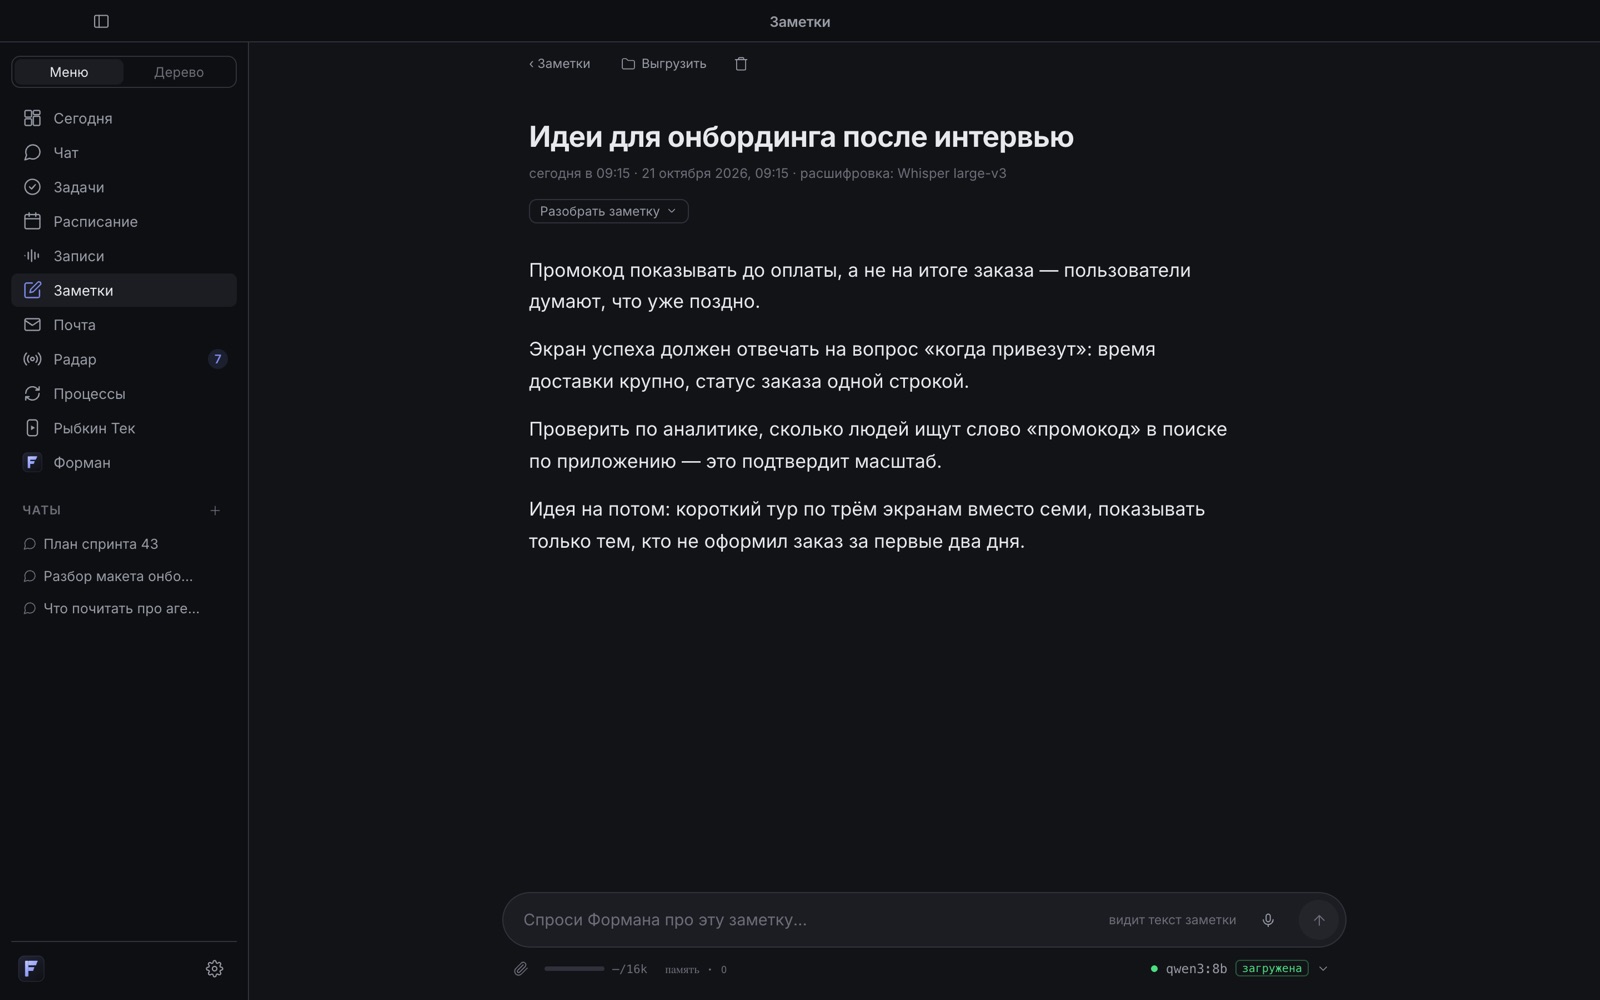Click paragraph starting Идея на потом
The height and width of the screenshot is (1000, 1600).
tap(867, 525)
